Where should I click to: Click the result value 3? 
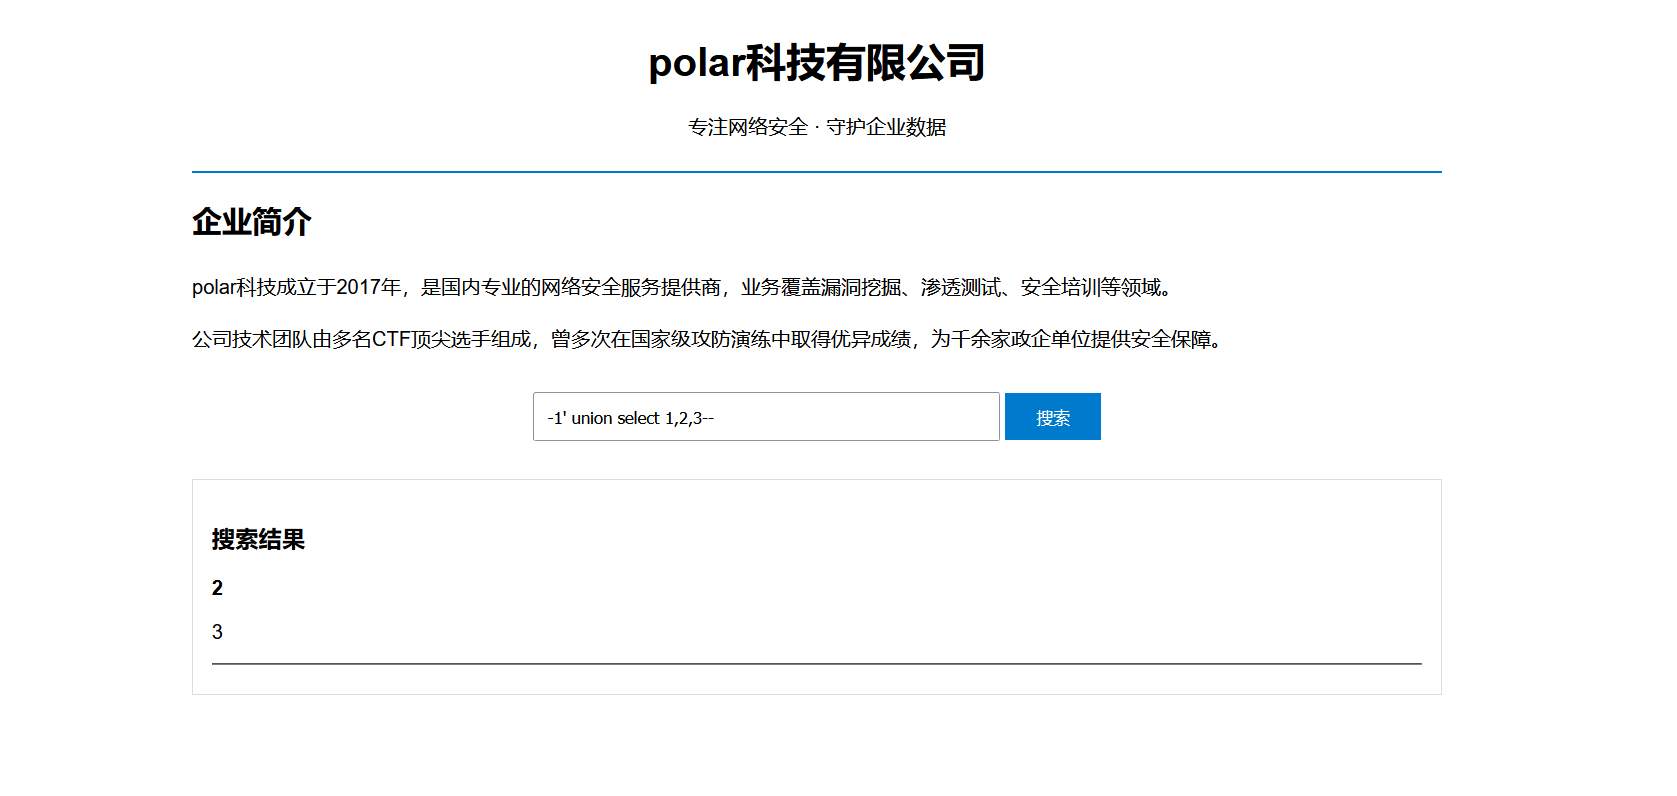[217, 632]
